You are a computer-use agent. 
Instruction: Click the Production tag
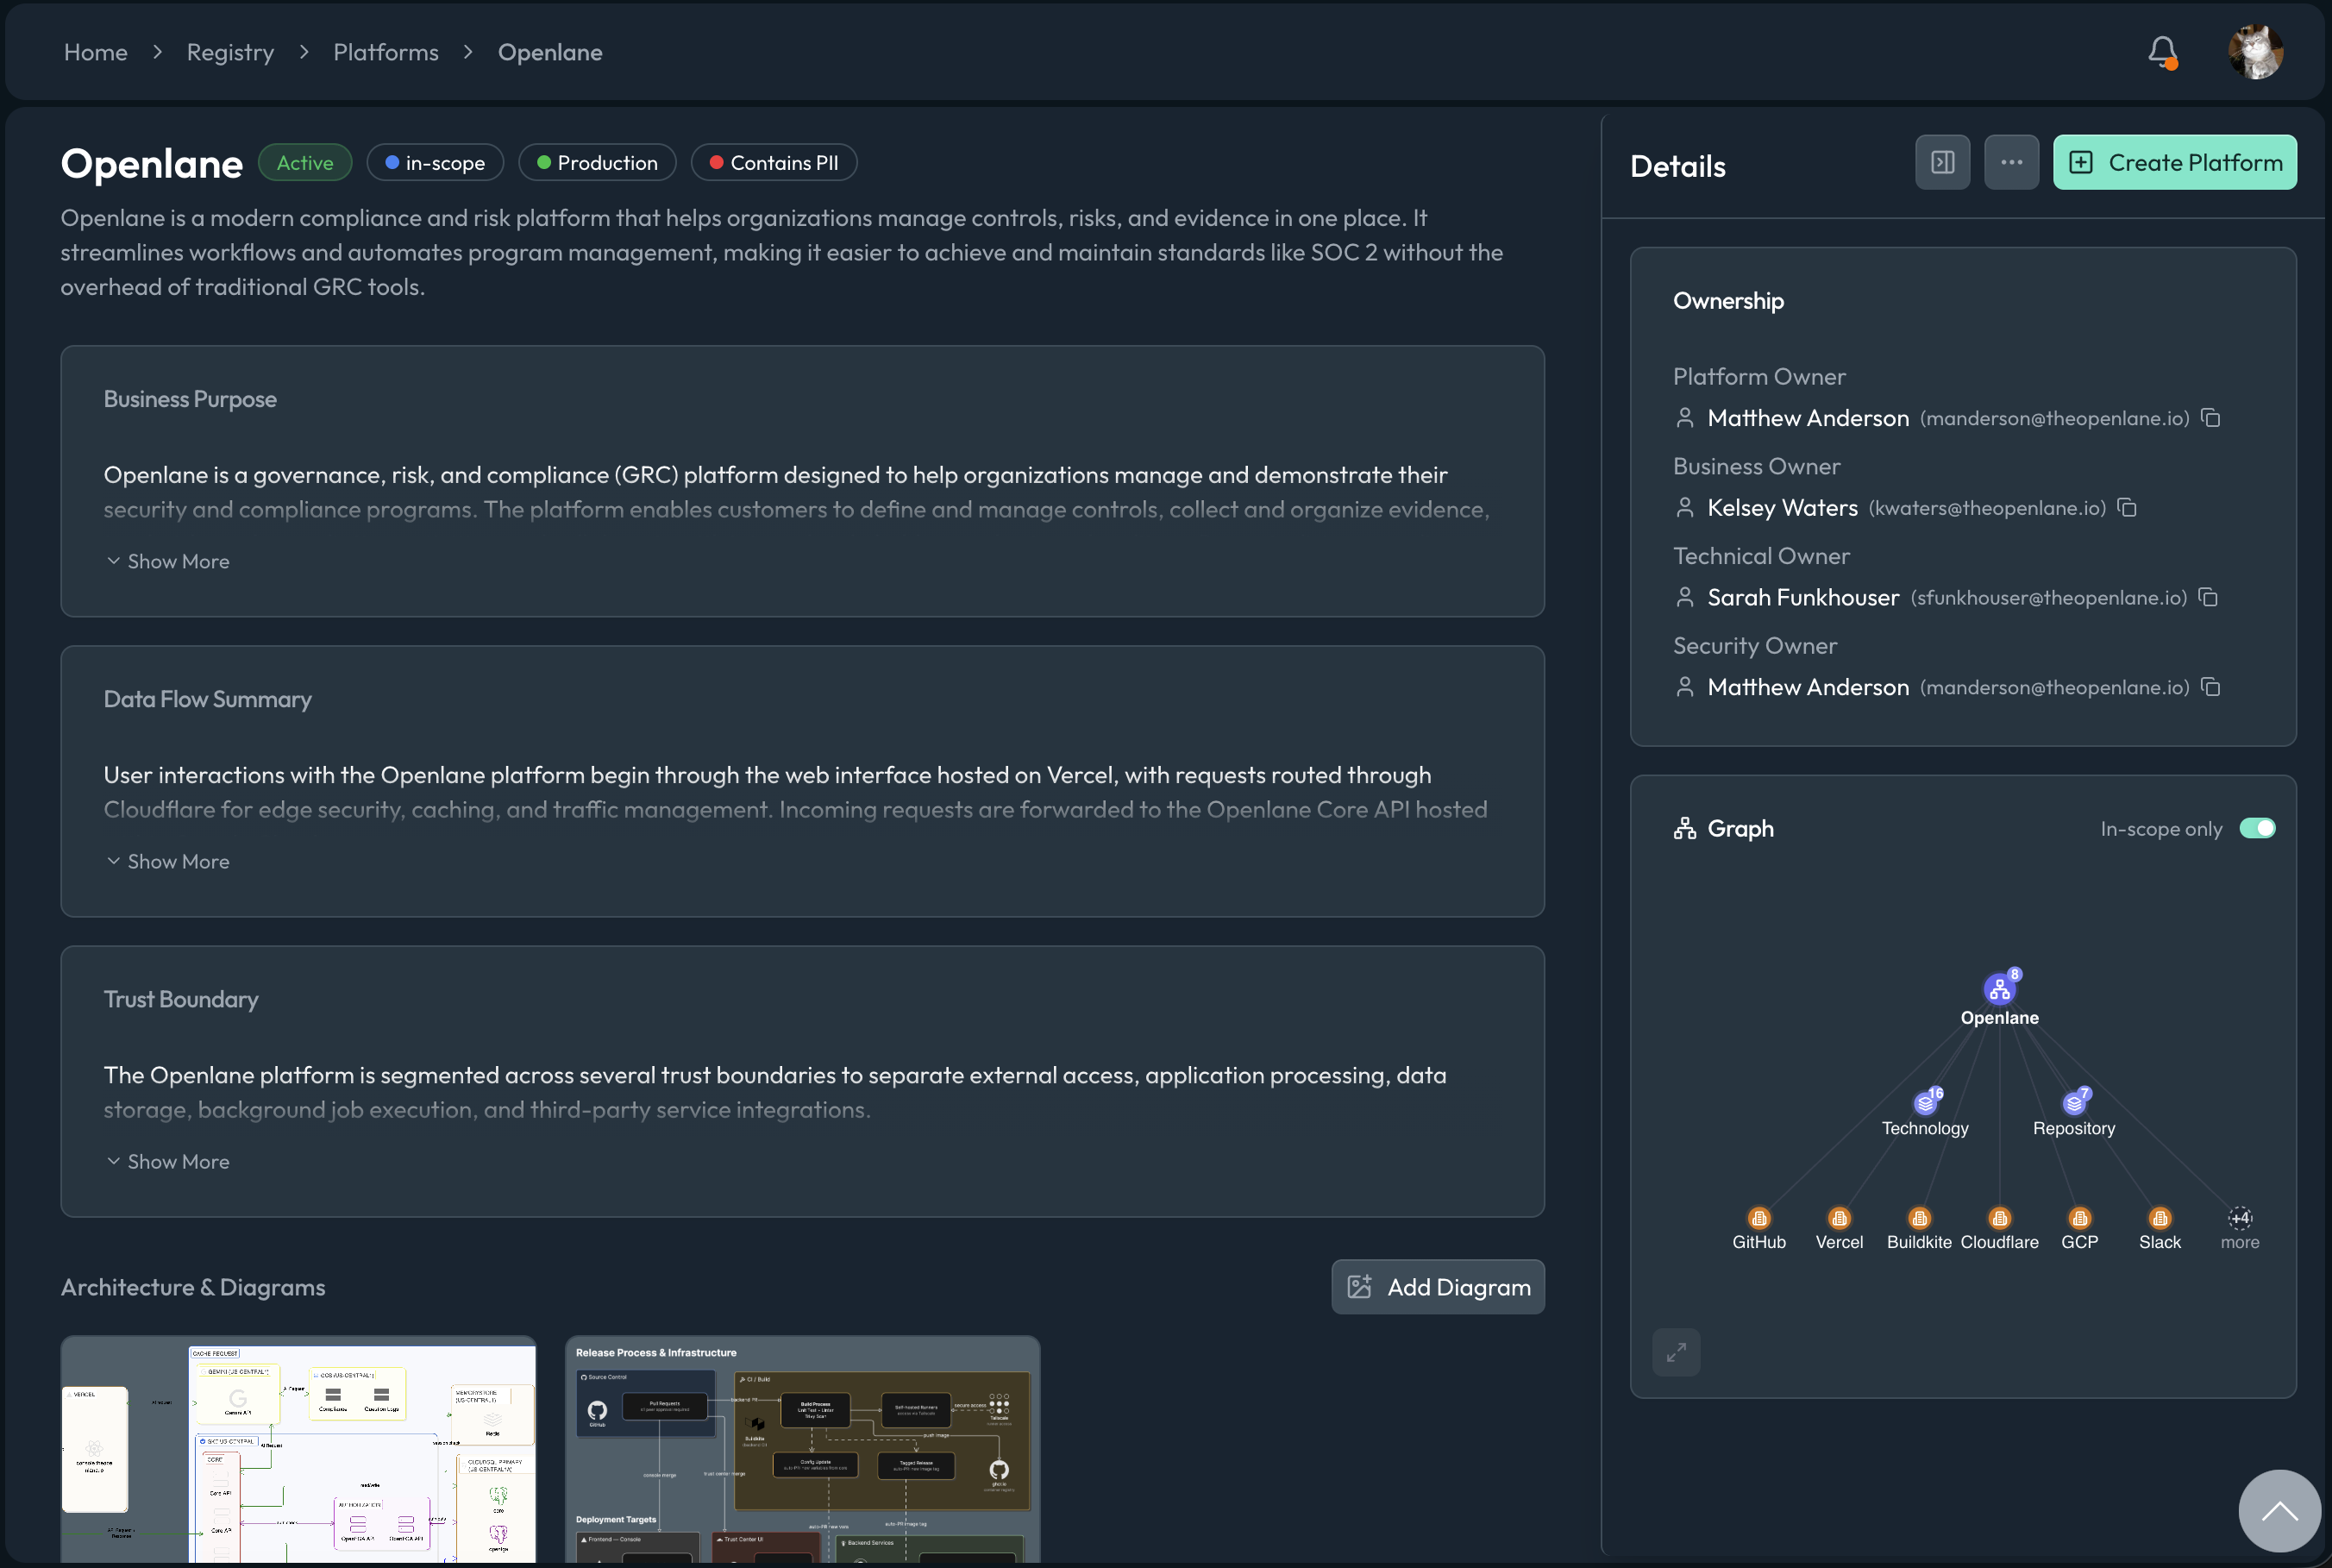pyautogui.click(x=597, y=163)
